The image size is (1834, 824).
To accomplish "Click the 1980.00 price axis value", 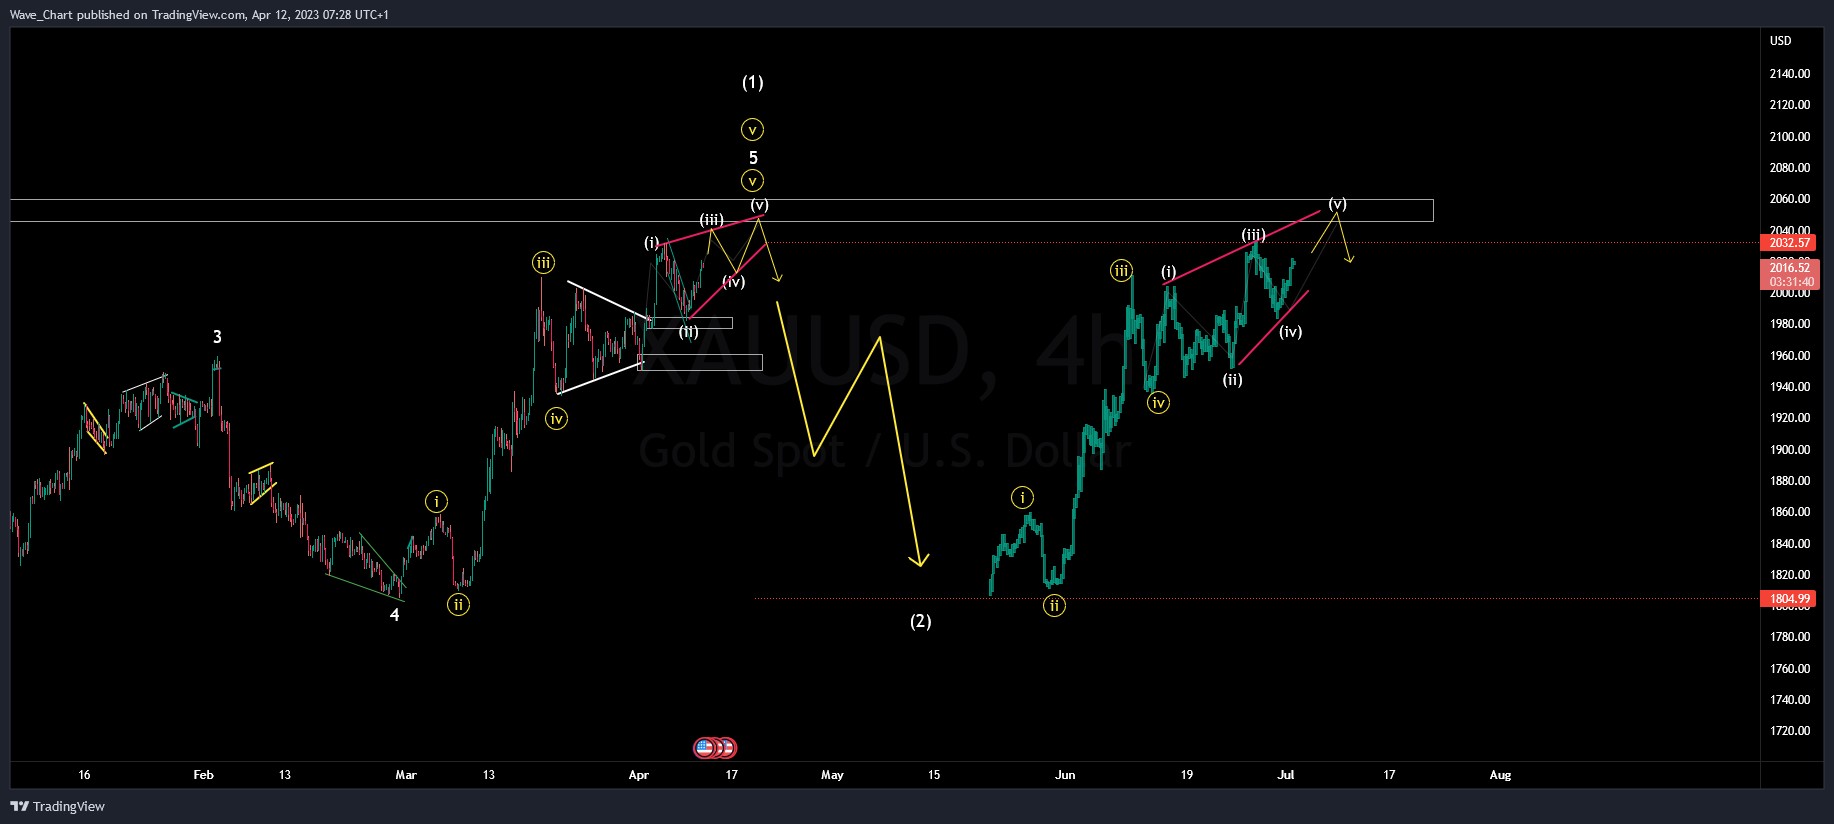I will click(x=1790, y=324).
